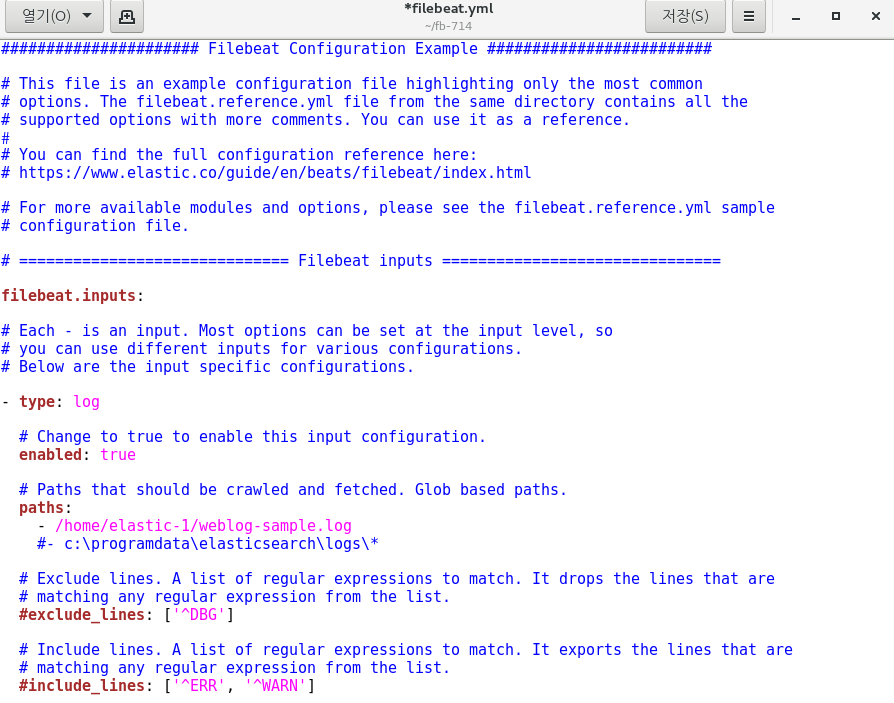Click comment 'For more available modules and options'
This screenshot has width=894, height=703.
388,208
